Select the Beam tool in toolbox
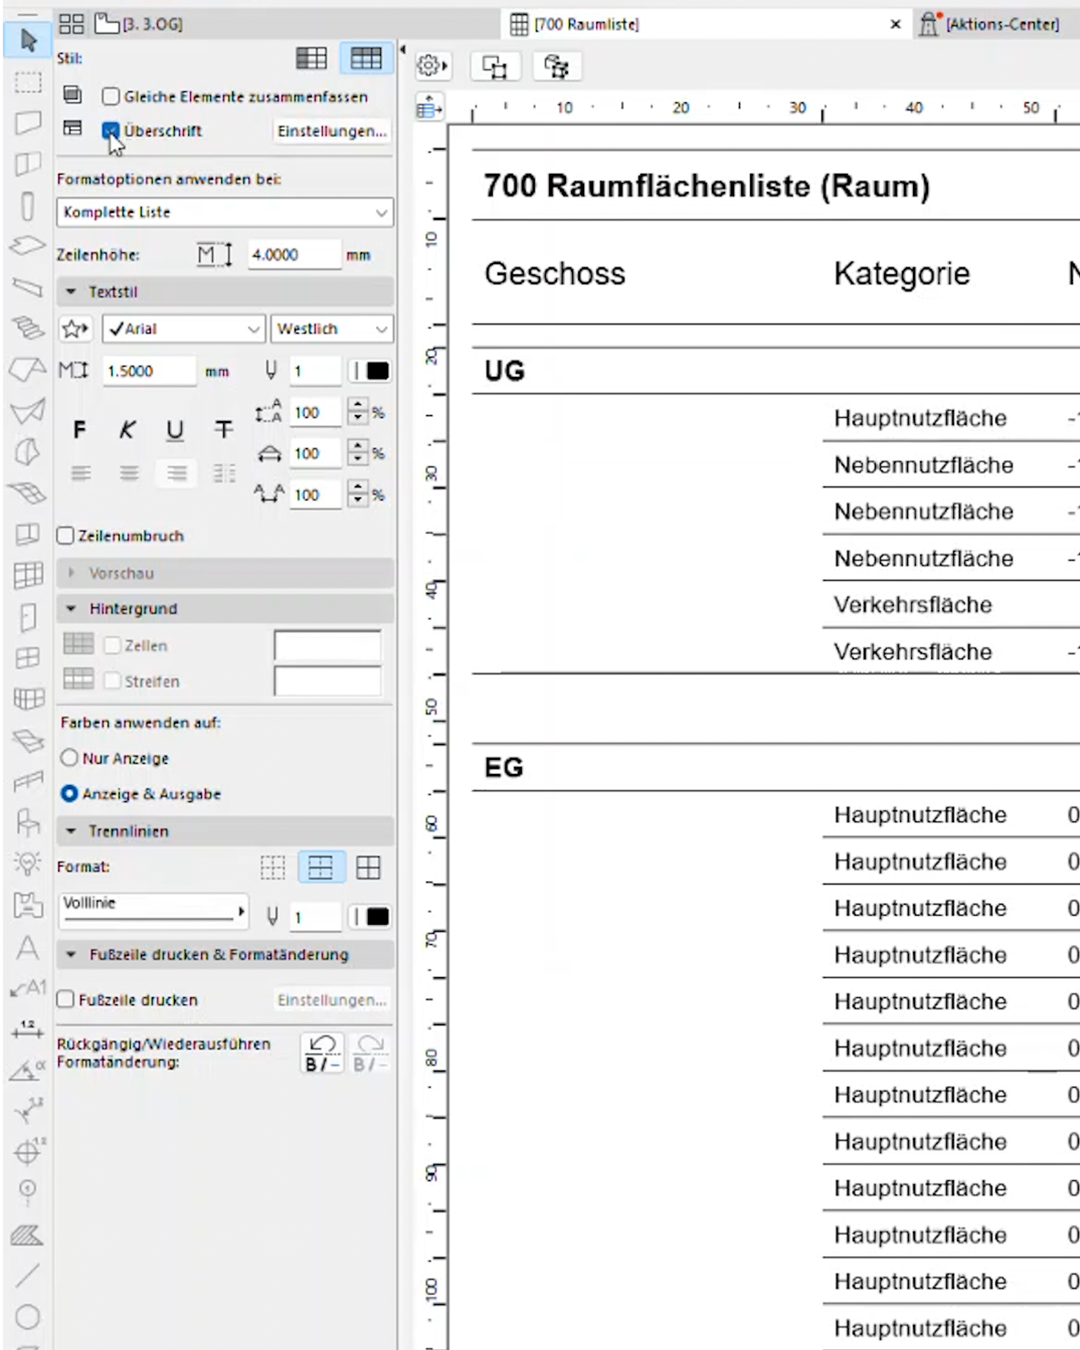Image resolution: width=1080 pixels, height=1350 pixels. (28, 287)
